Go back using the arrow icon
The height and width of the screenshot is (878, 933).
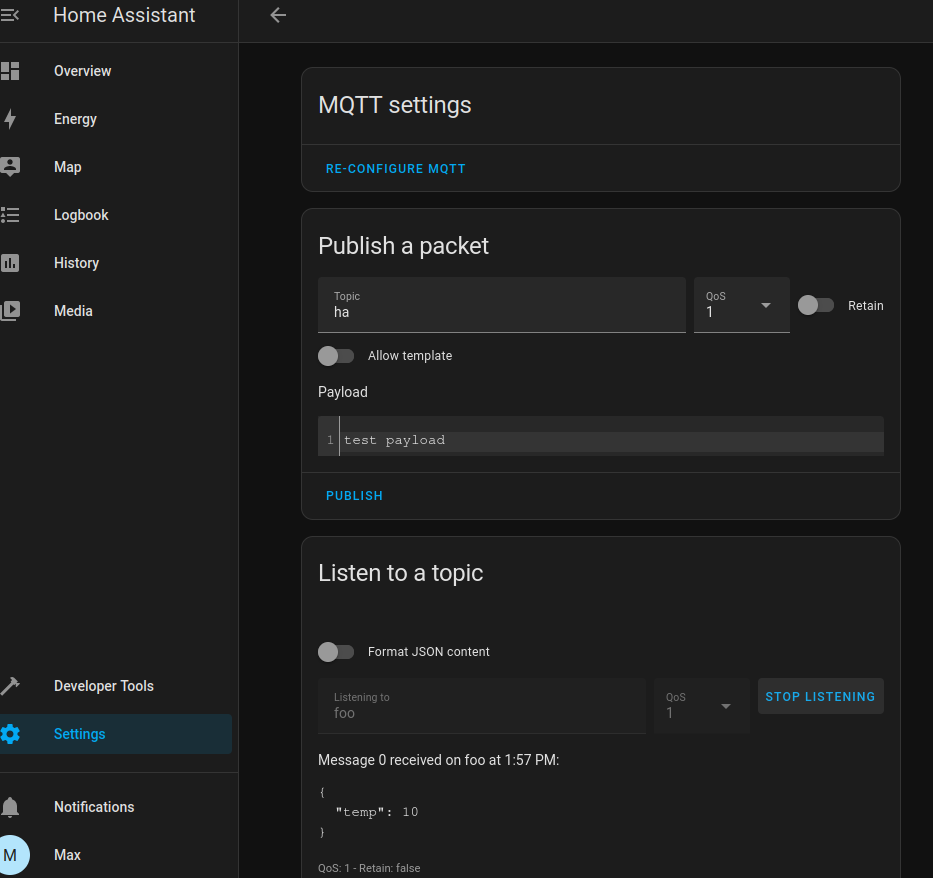(x=278, y=15)
